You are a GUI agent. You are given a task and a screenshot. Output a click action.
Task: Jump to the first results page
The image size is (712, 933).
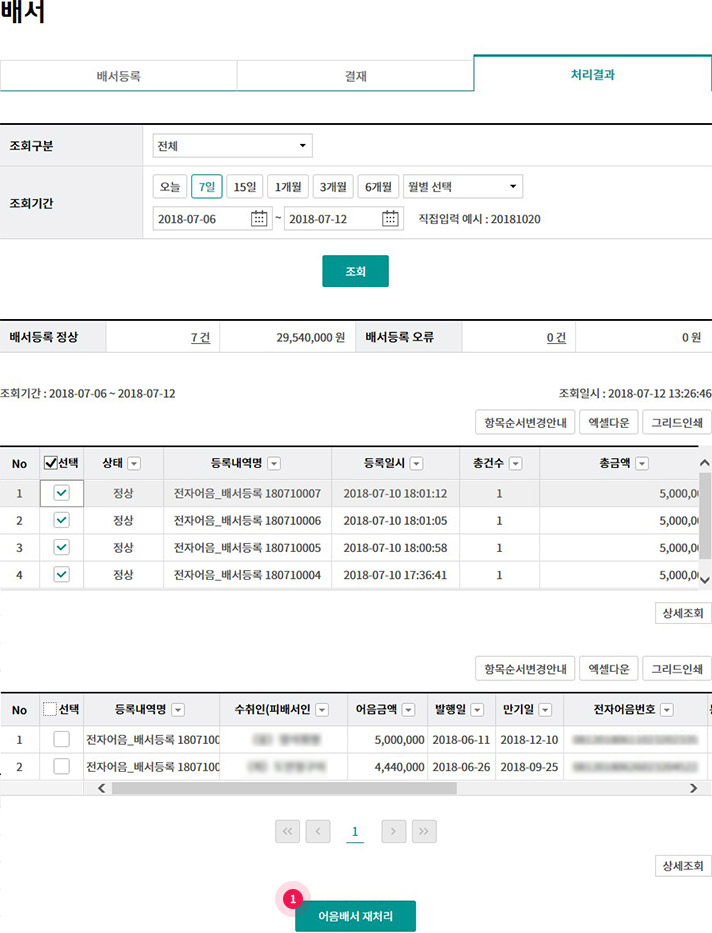coord(287,831)
